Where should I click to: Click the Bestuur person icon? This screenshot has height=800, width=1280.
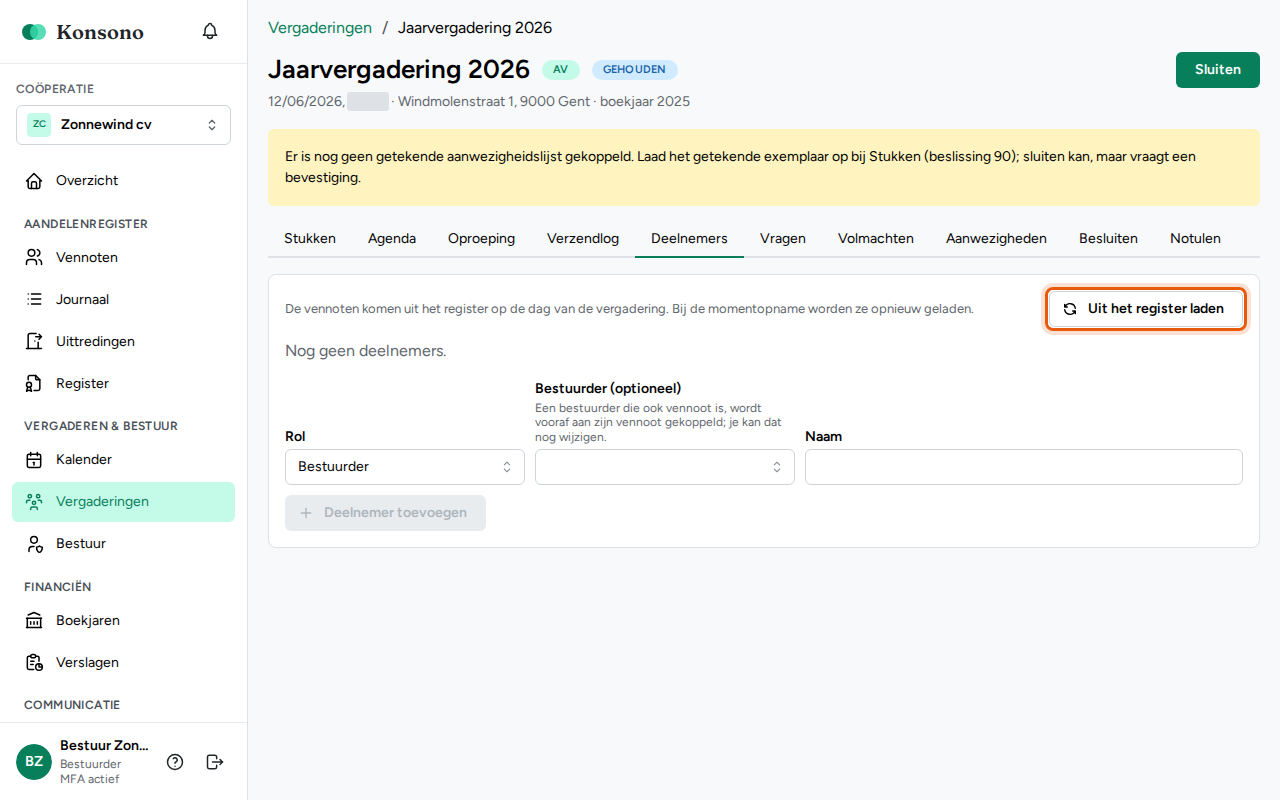click(34, 544)
